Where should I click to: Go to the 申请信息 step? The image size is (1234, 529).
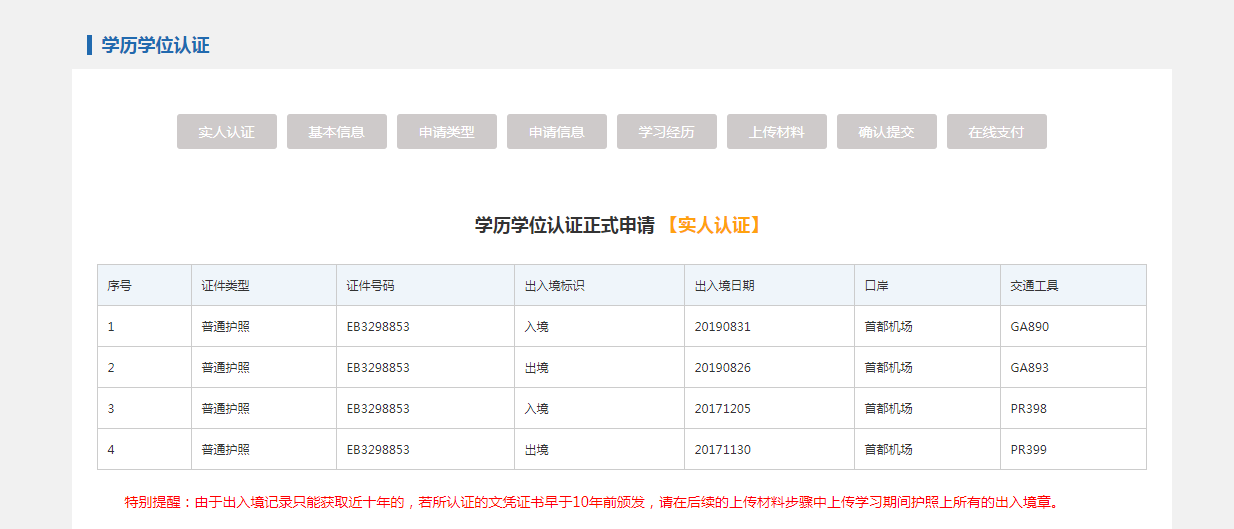point(556,132)
